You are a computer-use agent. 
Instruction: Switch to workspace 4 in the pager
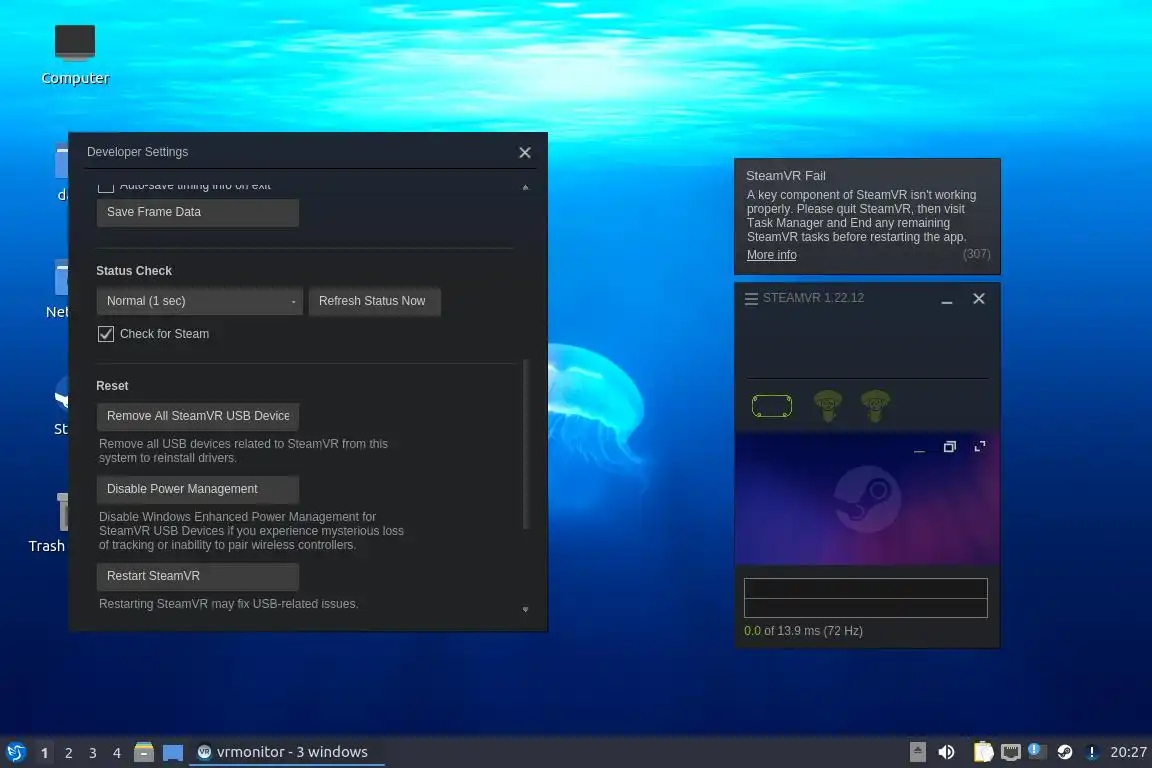coord(117,753)
